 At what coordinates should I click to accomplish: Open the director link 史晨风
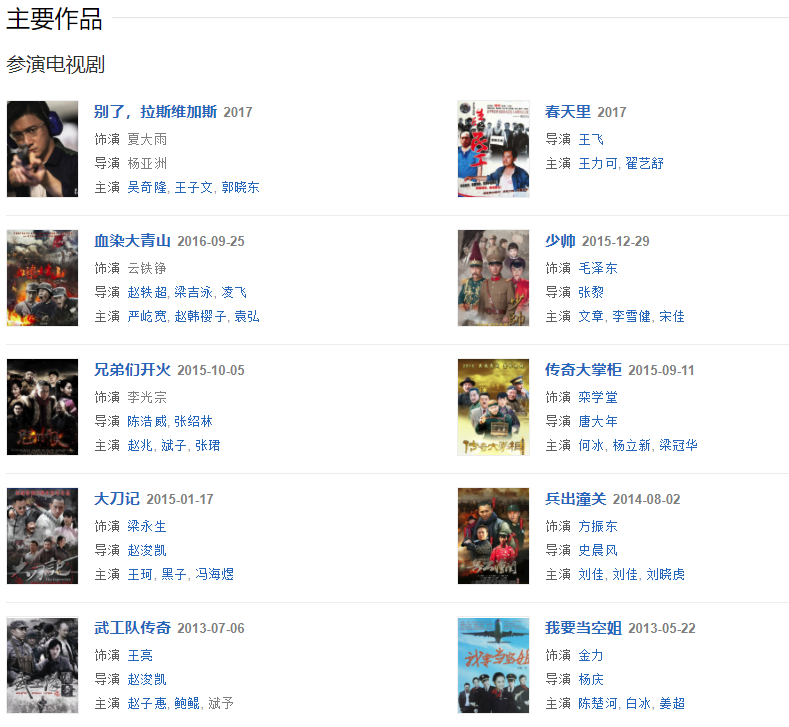[598, 550]
